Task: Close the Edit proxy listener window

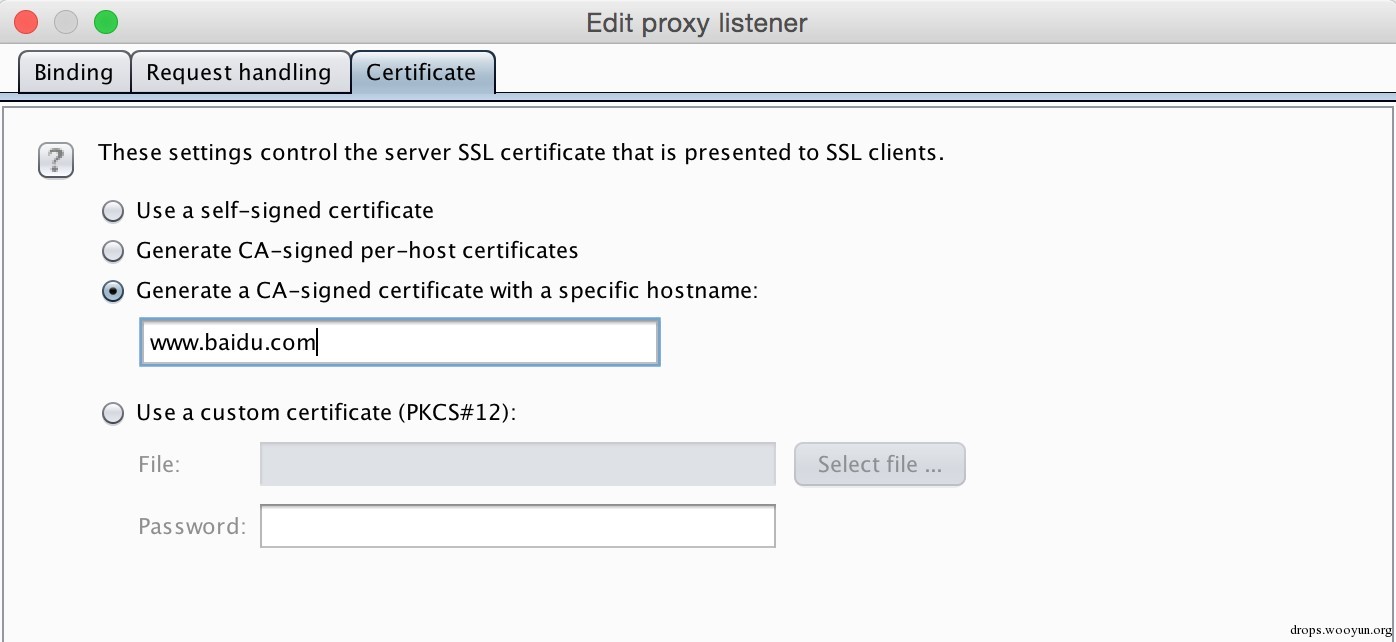Action: pyautogui.click(x=26, y=21)
